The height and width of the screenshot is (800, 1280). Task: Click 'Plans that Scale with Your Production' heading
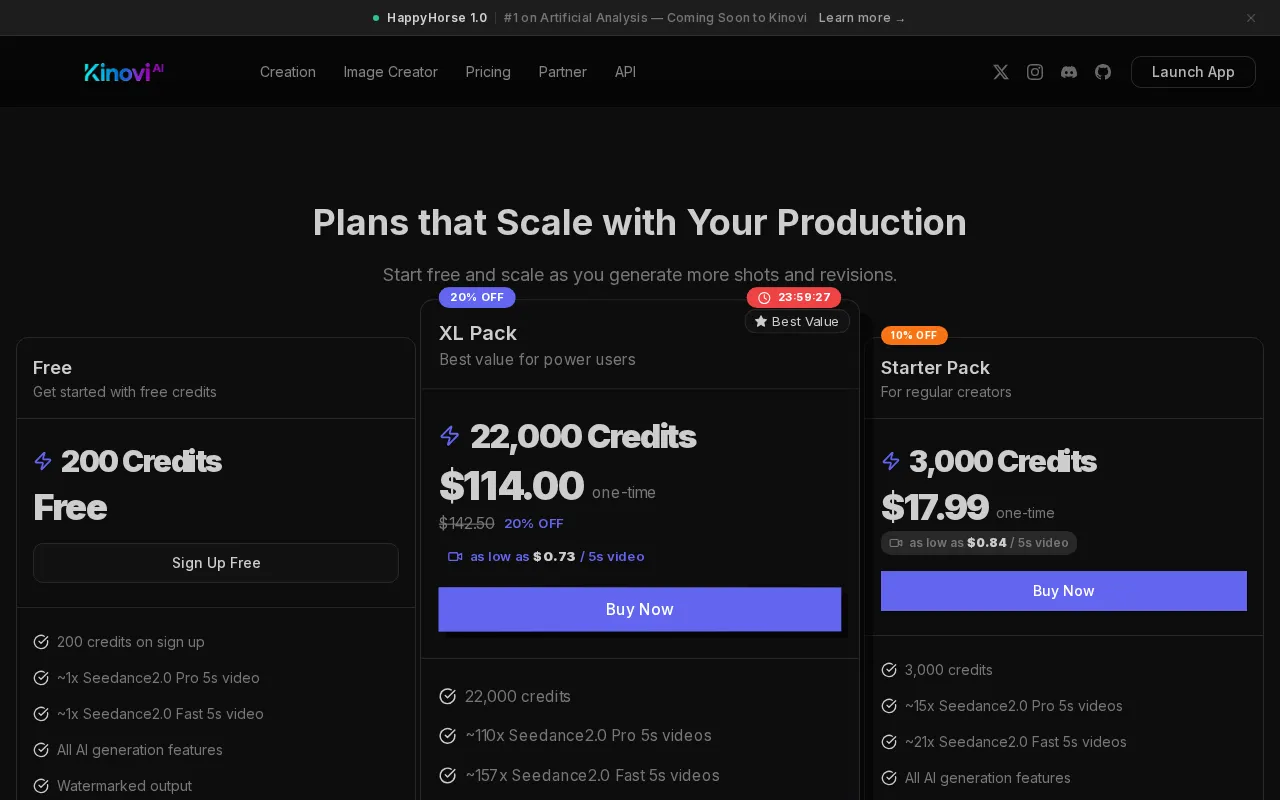640,222
